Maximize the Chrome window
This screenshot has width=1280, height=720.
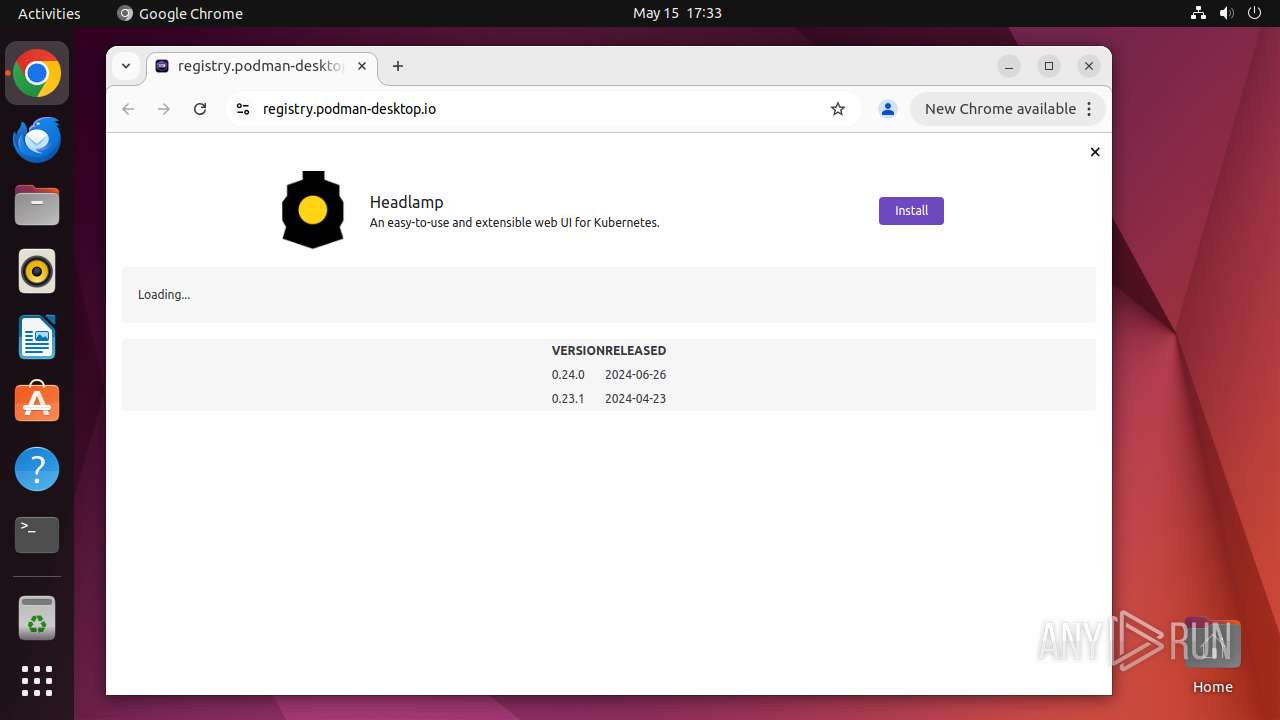pyautogui.click(x=1049, y=66)
